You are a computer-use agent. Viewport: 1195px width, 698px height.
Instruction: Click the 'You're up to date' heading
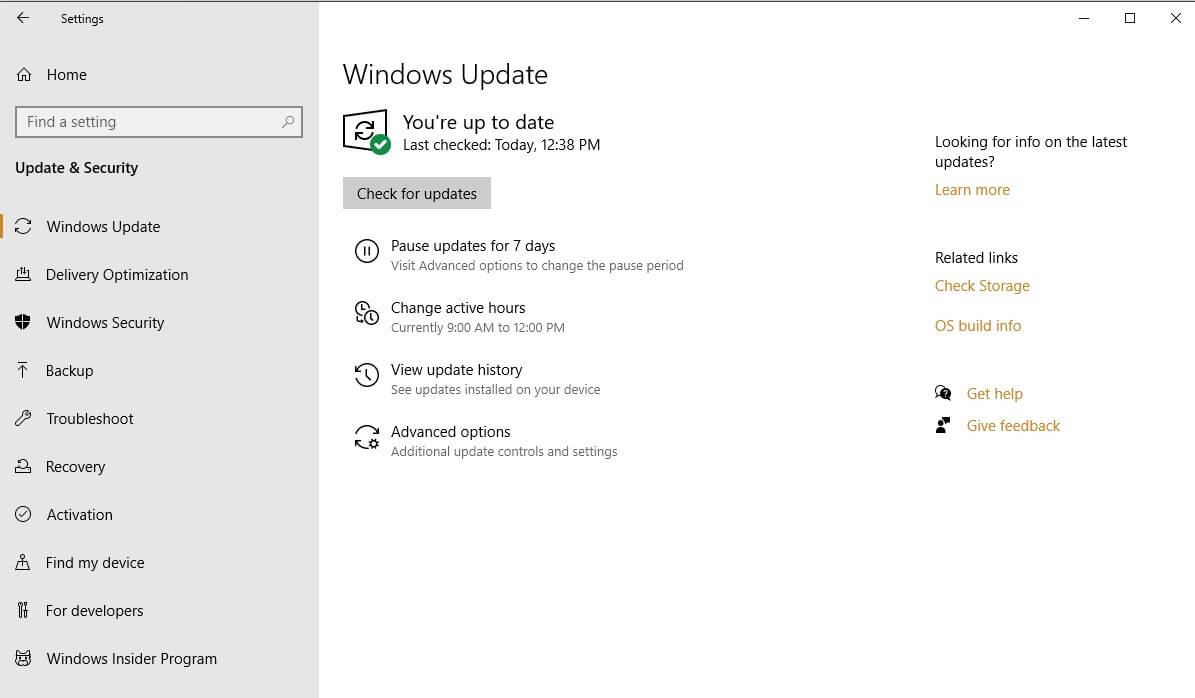tap(478, 122)
